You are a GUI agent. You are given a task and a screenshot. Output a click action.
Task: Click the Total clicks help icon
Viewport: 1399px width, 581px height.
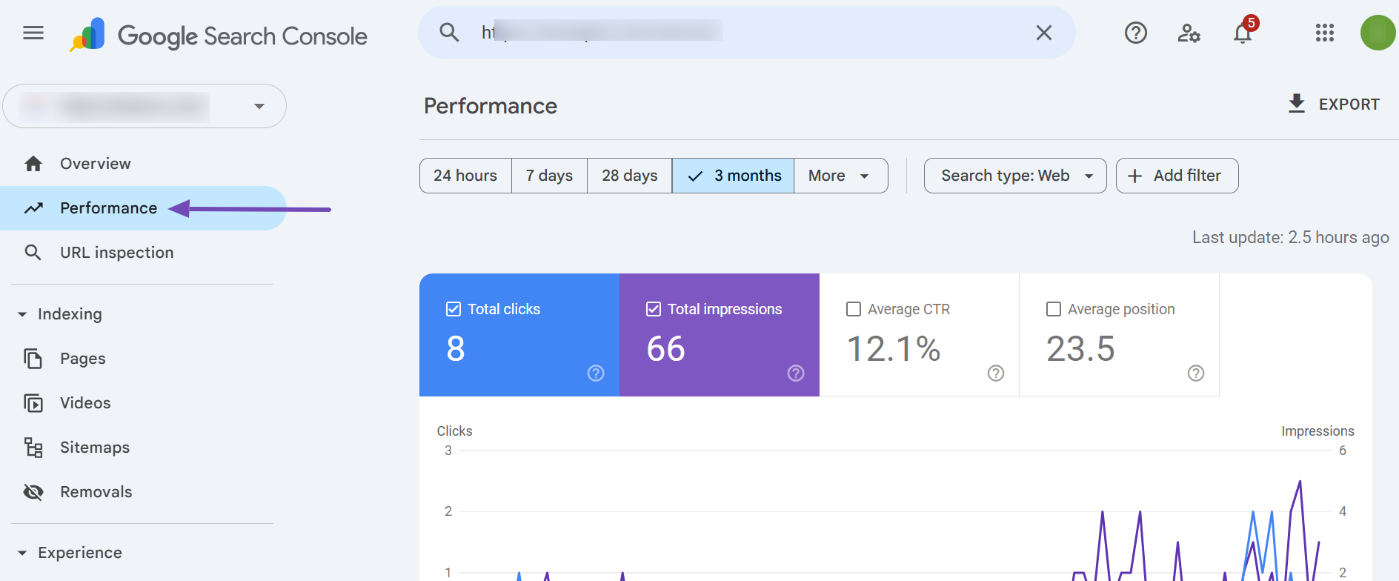click(x=596, y=373)
